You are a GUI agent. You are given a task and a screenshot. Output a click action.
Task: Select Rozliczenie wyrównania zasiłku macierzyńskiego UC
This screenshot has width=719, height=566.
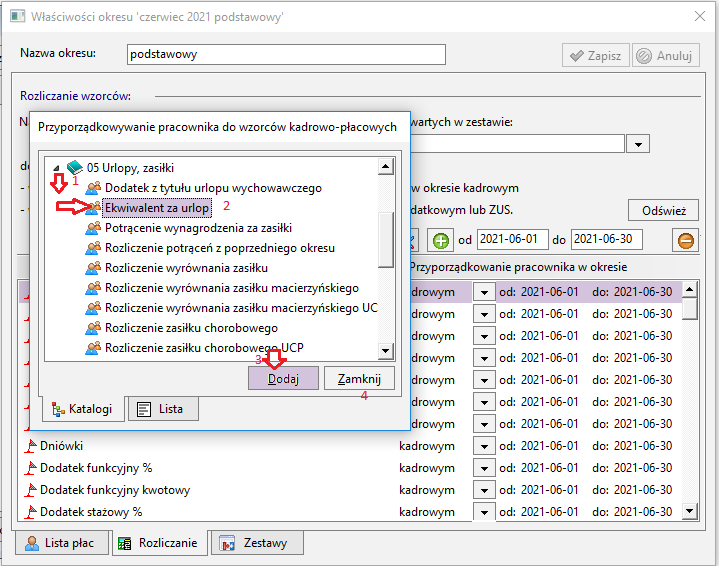[241, 308]
